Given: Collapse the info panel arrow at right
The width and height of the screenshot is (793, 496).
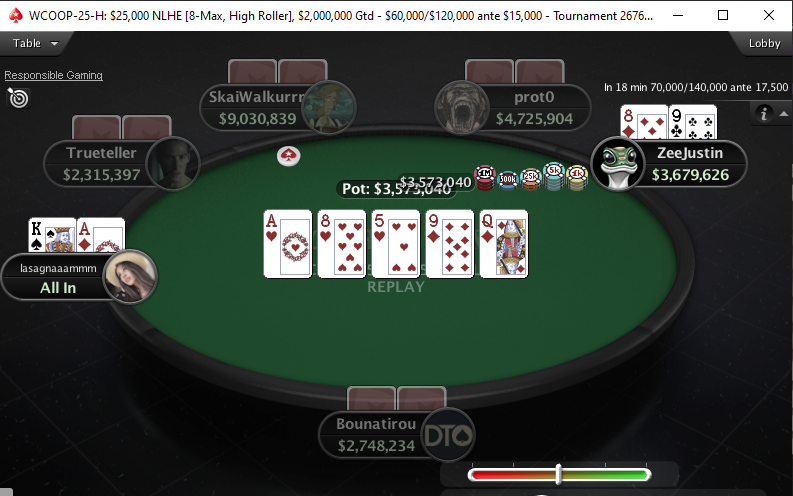Looking at the screenshot, I should [x=783, y=114].
